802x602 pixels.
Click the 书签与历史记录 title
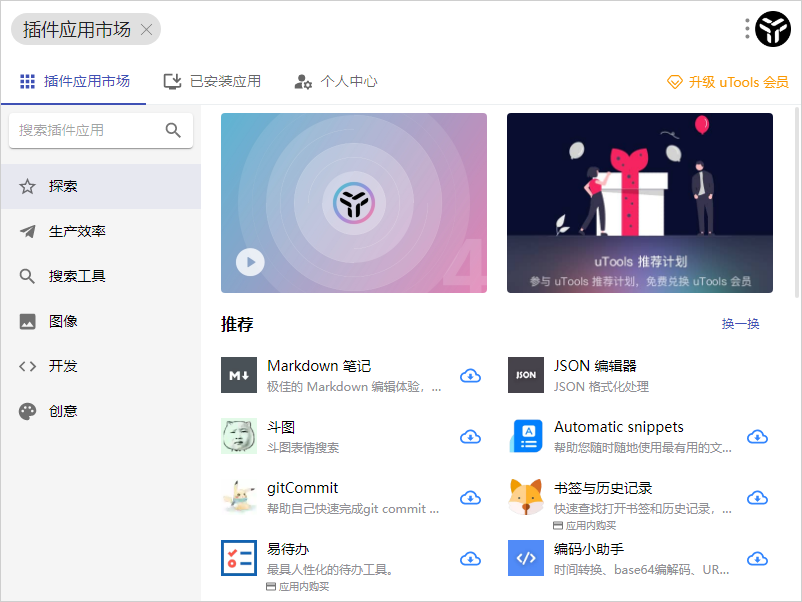tap(603, 488)
